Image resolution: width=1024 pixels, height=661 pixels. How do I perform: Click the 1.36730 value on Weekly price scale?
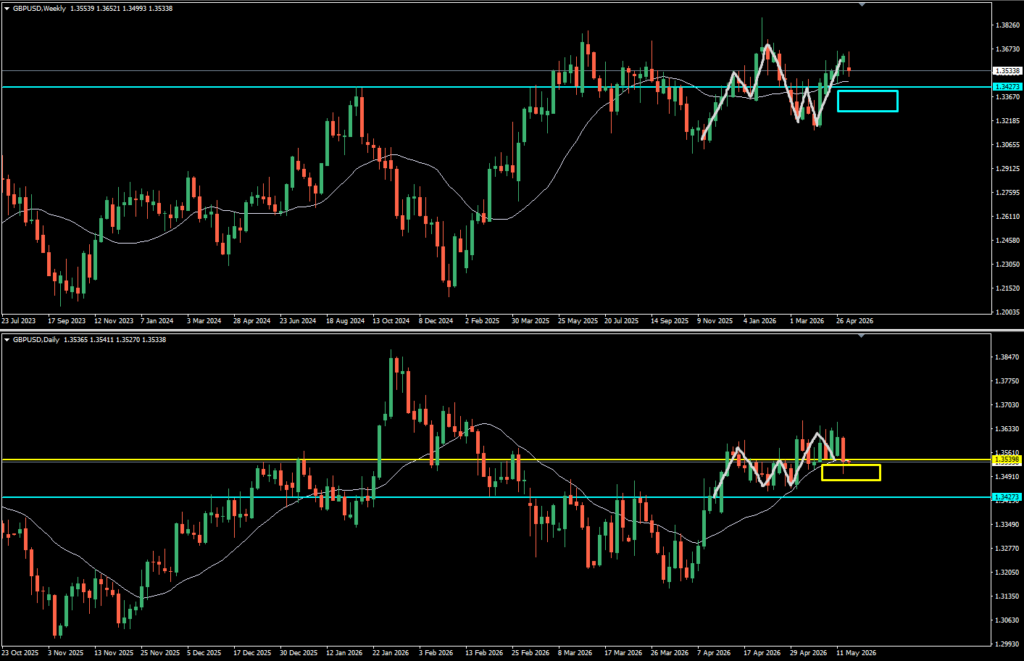tap(1007, 49)
